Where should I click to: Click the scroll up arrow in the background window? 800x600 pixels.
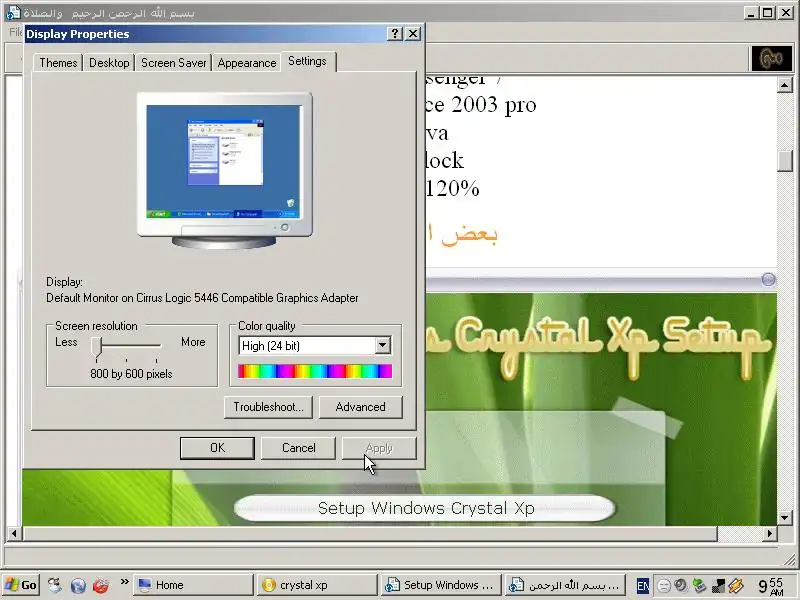pos(785,85)
